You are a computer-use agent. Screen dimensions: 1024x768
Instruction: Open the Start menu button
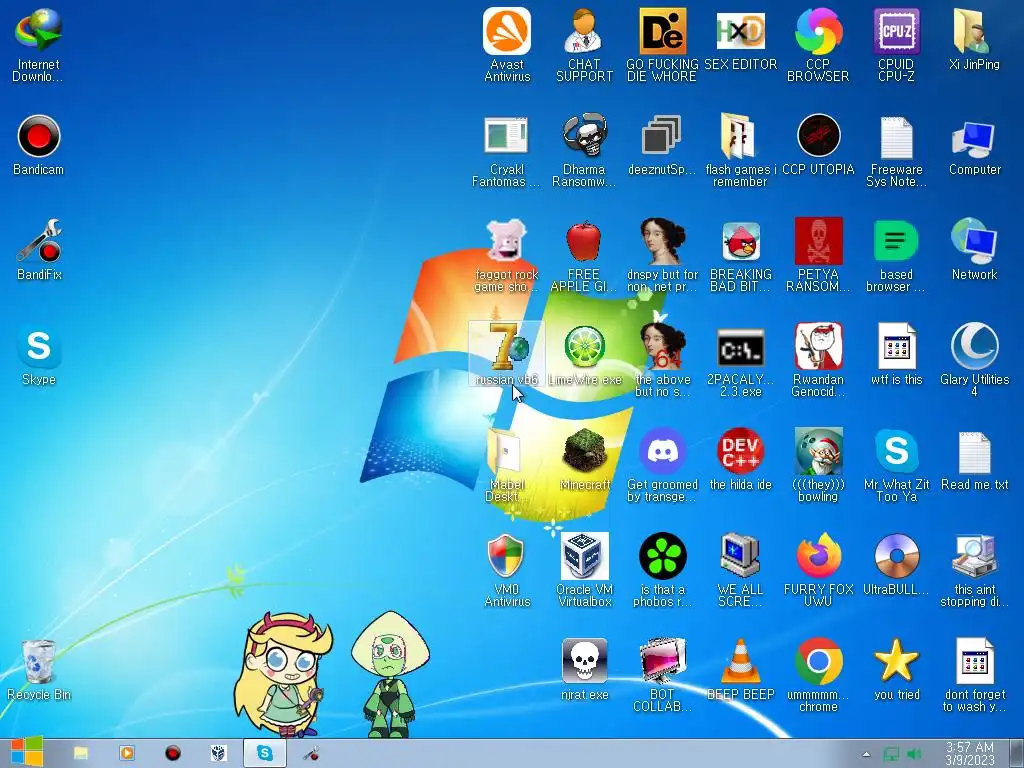pyautogui.click(x=27, y=752)
